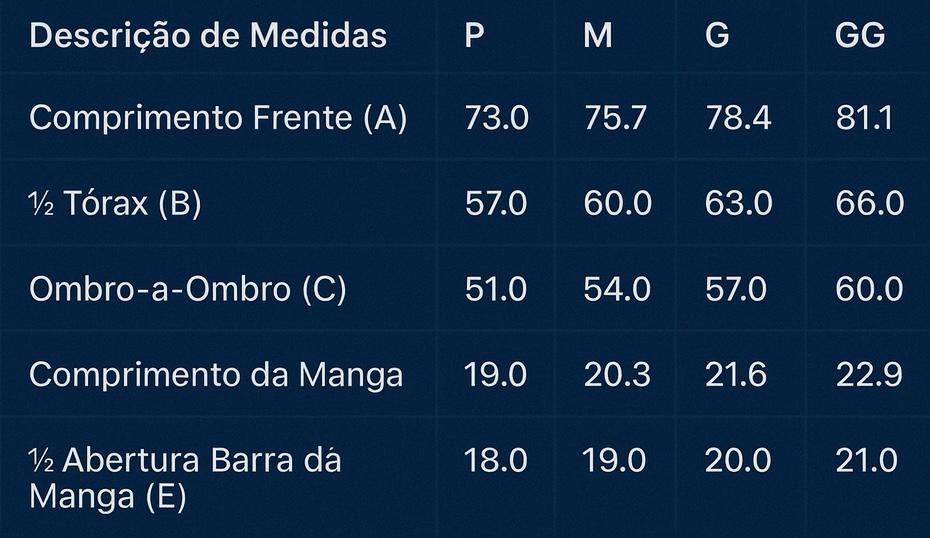
Task: Select the "½ Tórax (B)" row label
Action: coord(115,203)
